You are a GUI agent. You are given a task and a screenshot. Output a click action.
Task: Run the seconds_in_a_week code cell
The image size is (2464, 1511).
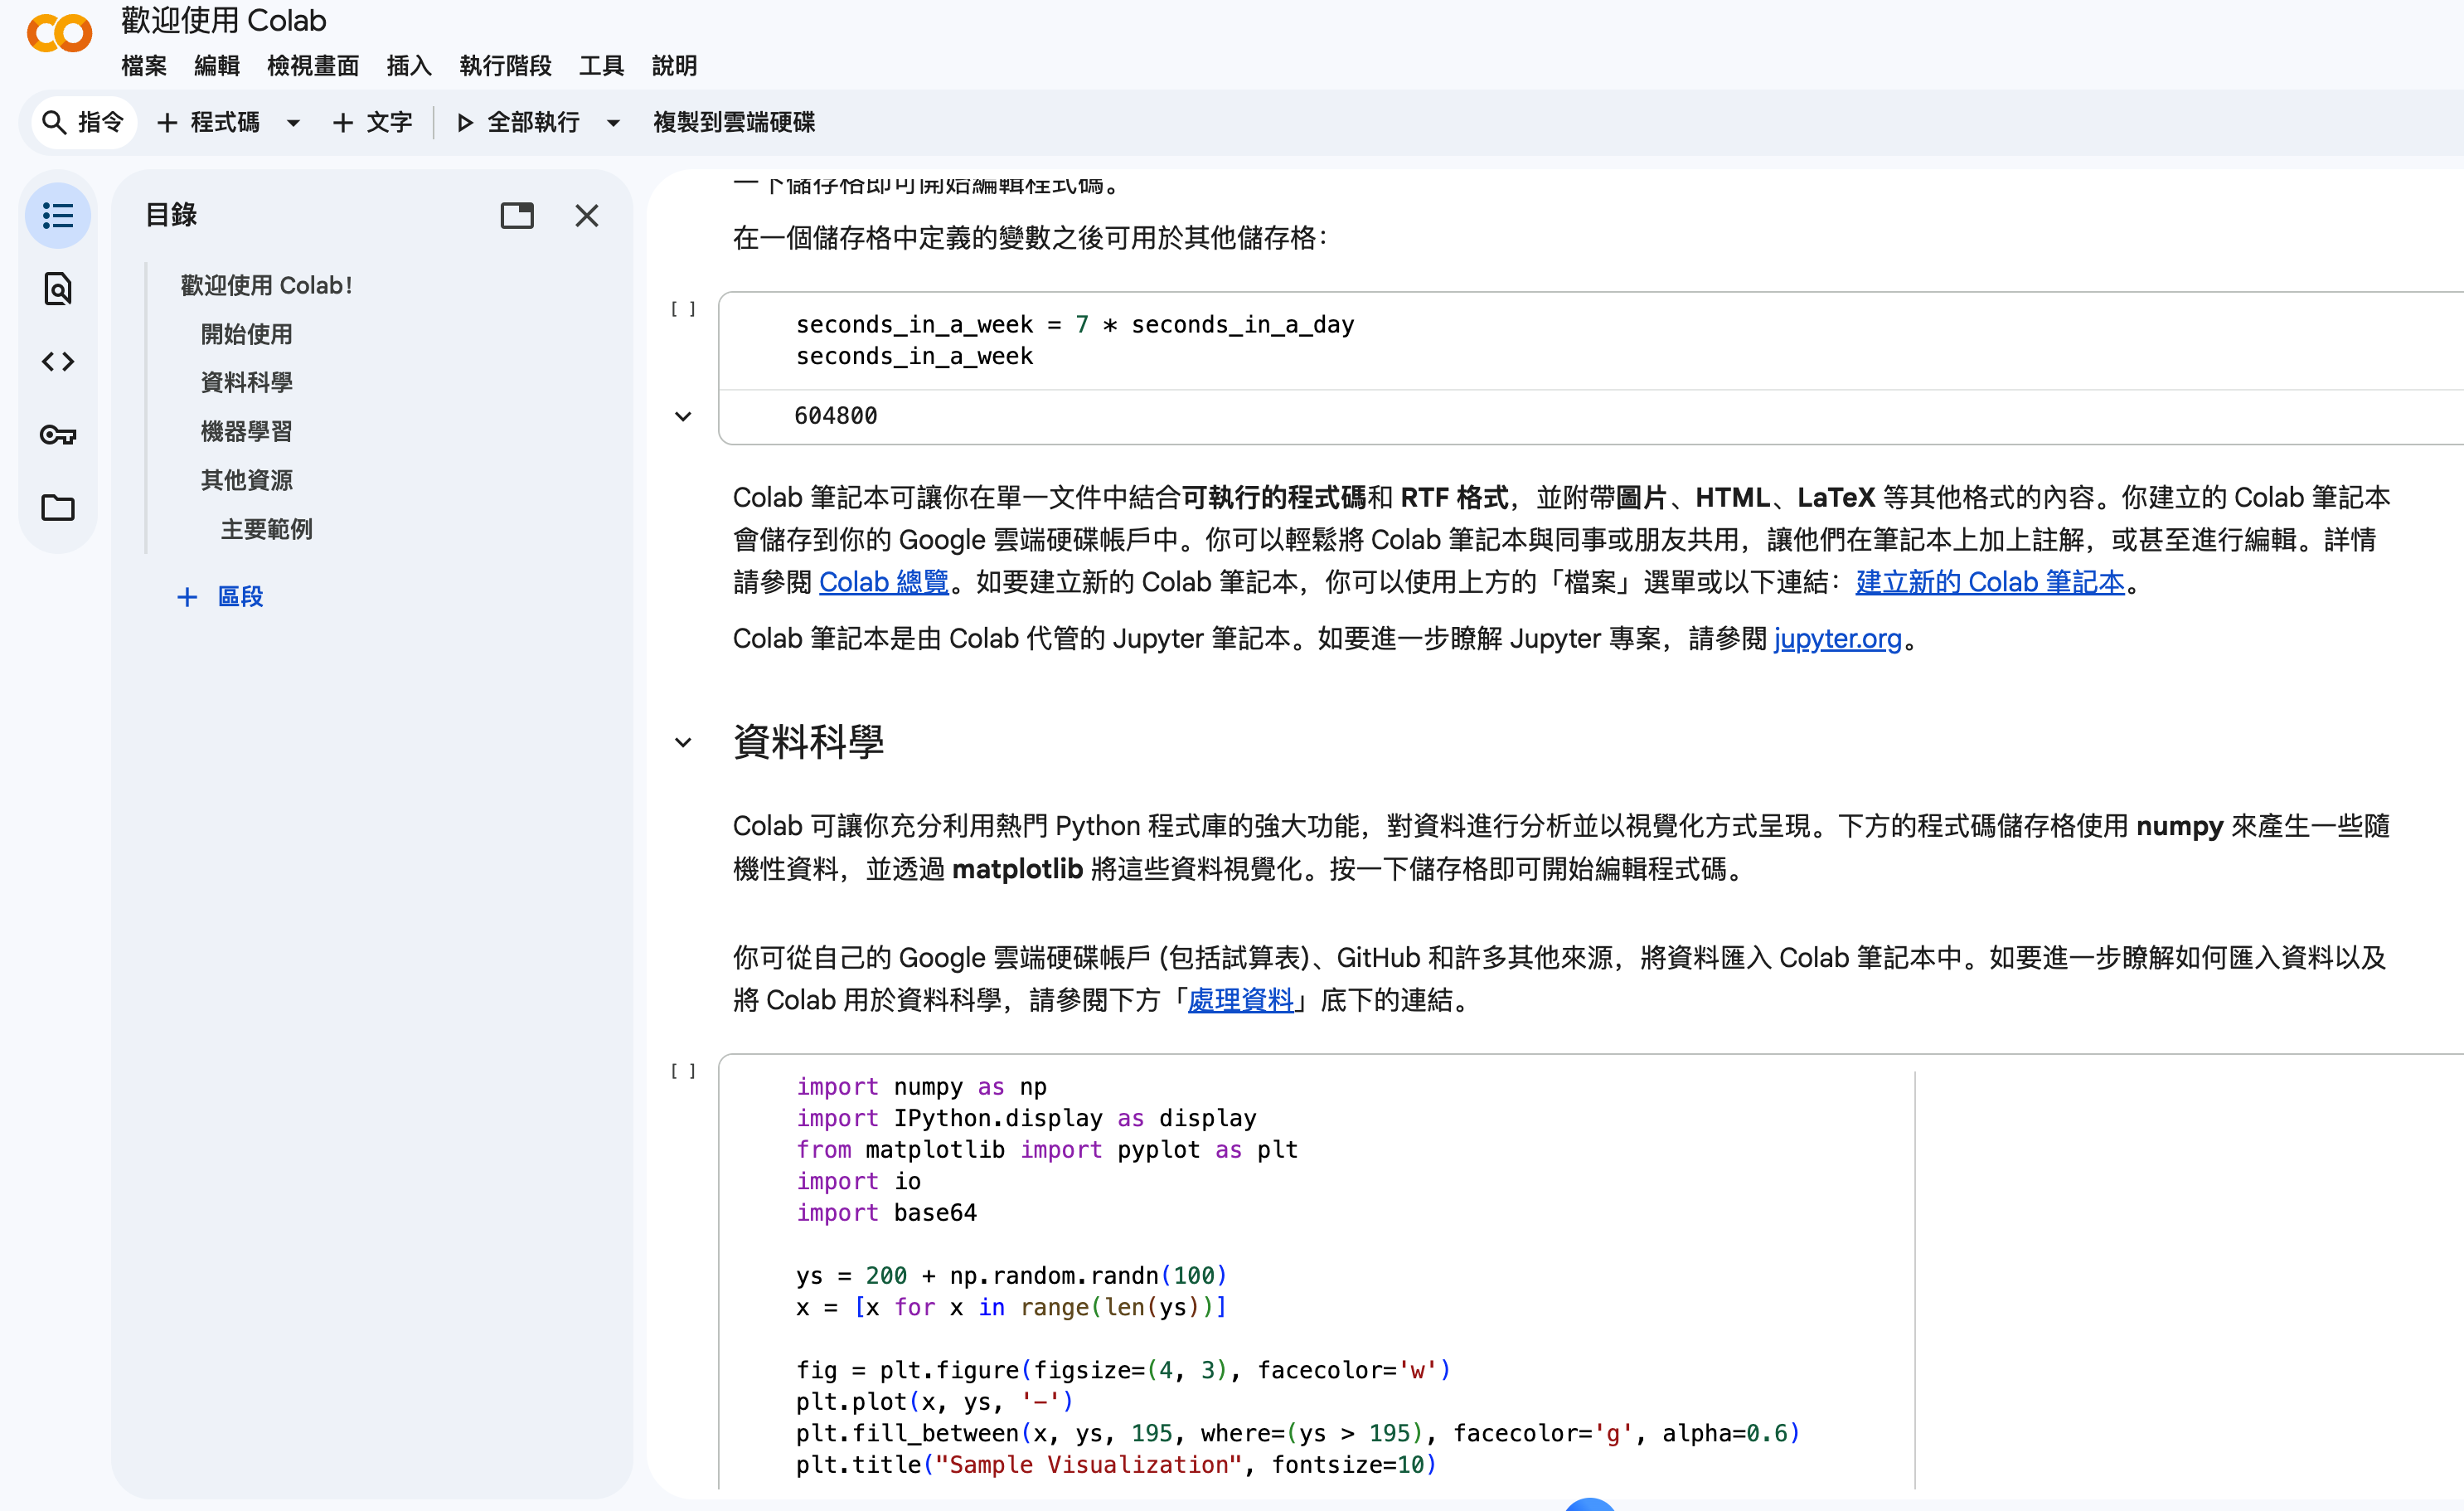(x=683, y=310)
